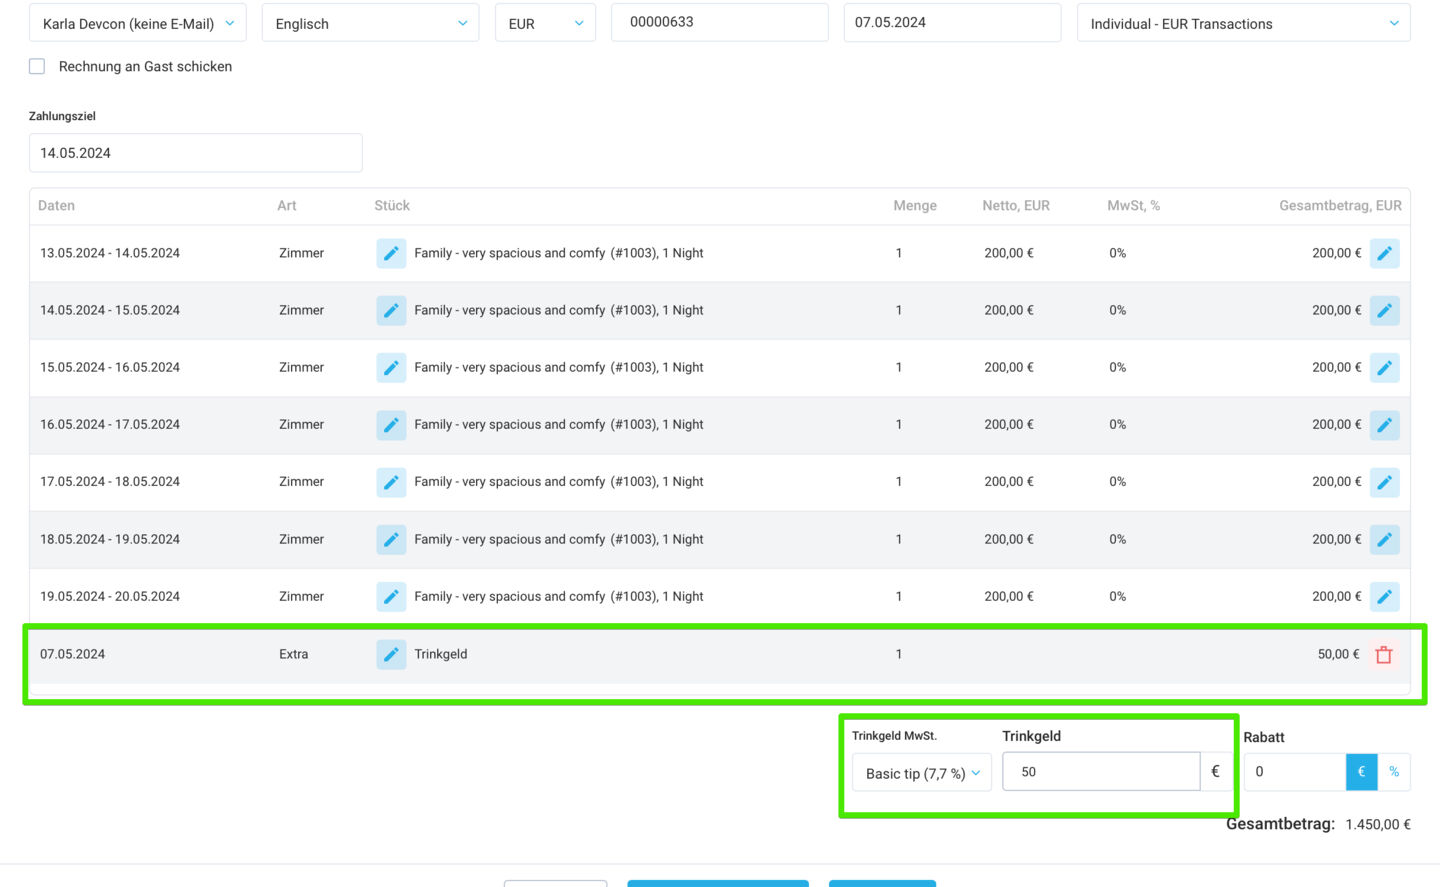Edit item for 19.05.2024 - 20.05.2024 row
1440x887 pixels.
click(x=391, y=596)
